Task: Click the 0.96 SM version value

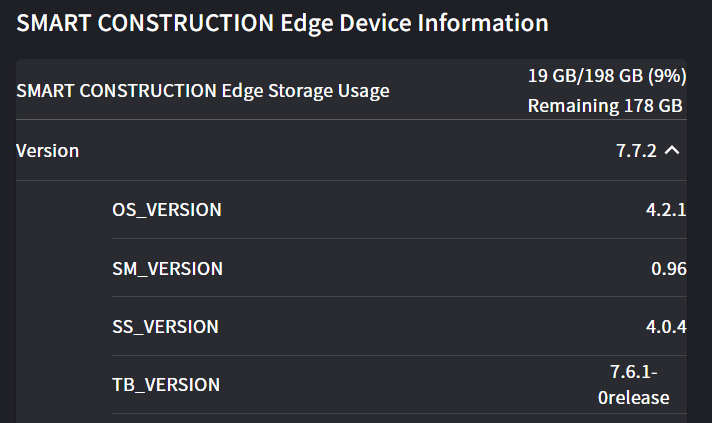Action: coord(668,268)
